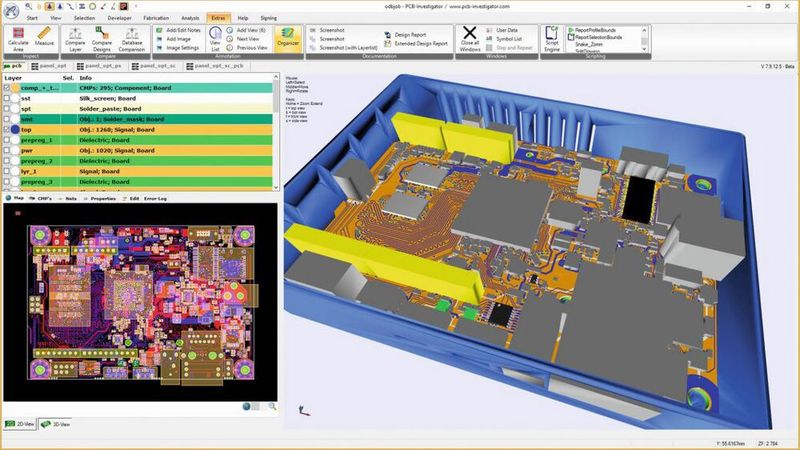Open the Nets panel tab
800x450 pixels.
click(68, 198)
